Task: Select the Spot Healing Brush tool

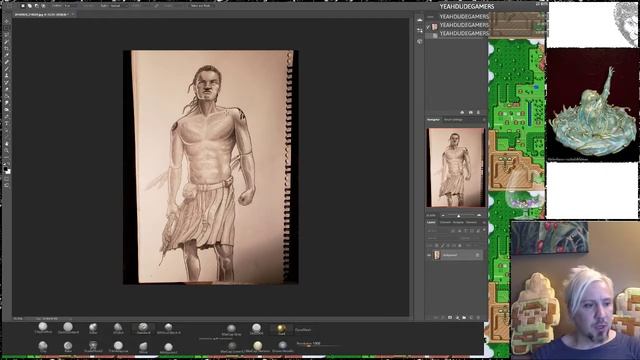Action: (6, 62)
